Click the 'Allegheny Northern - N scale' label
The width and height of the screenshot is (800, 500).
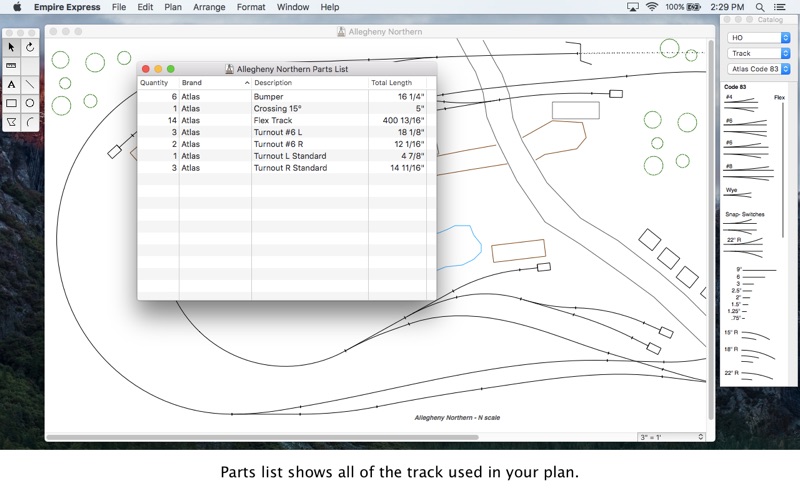[457, 417]
